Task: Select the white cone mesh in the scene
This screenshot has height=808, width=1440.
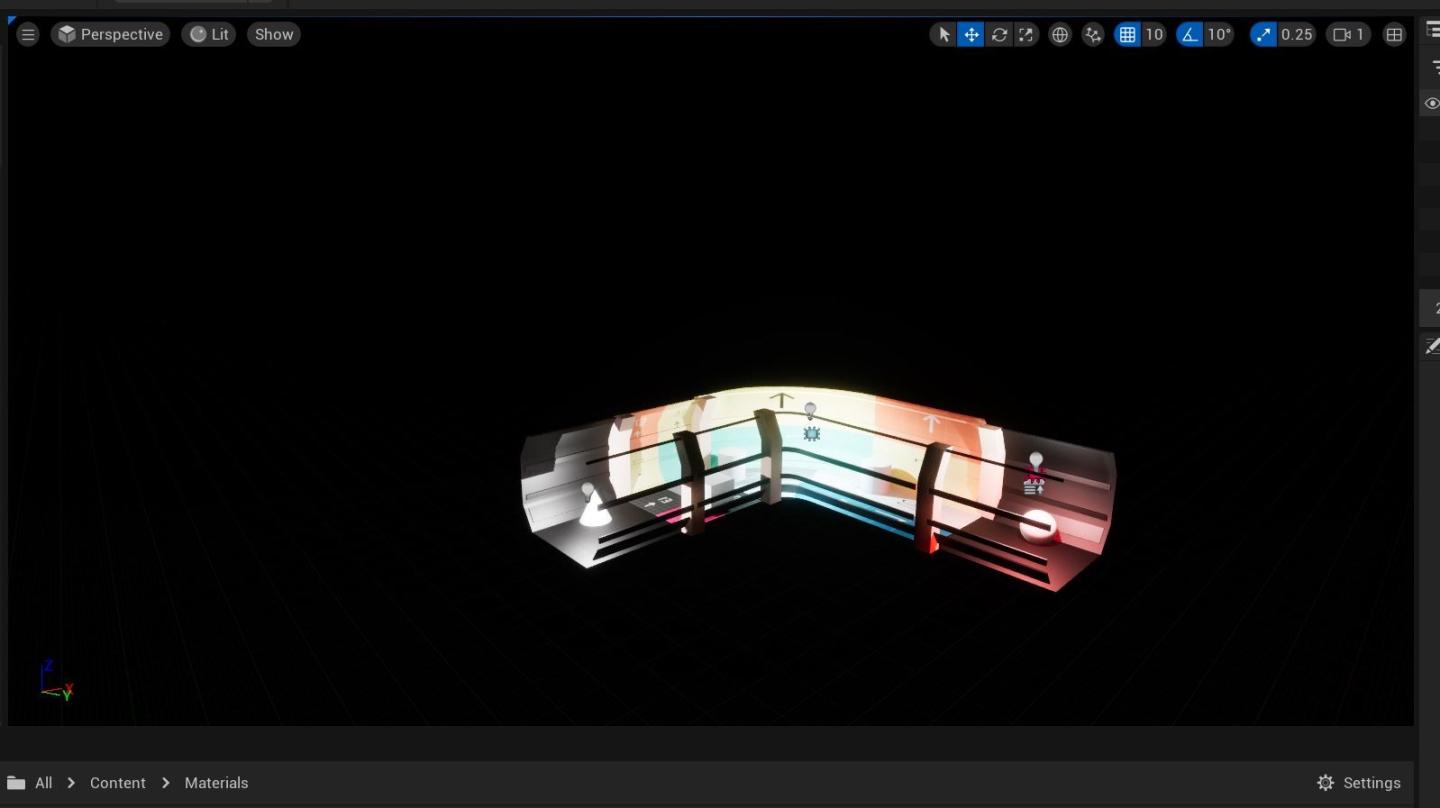Action: (595, 512)
